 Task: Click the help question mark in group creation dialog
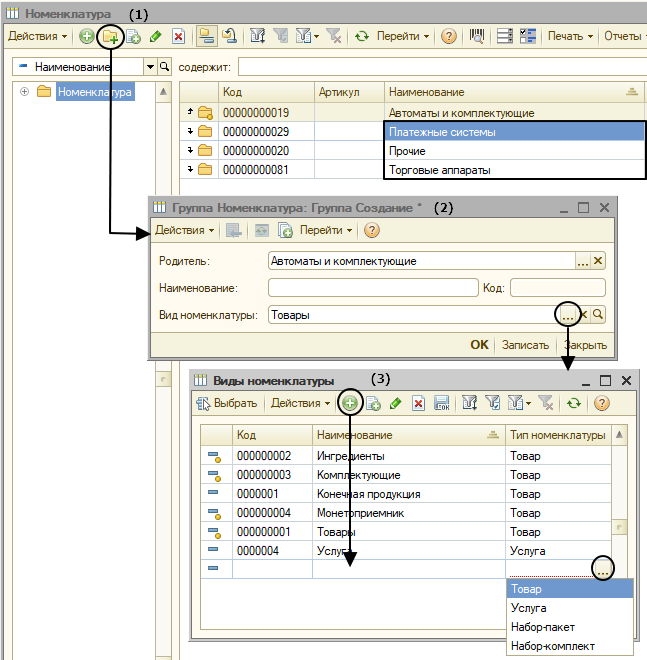coord(372,230)
